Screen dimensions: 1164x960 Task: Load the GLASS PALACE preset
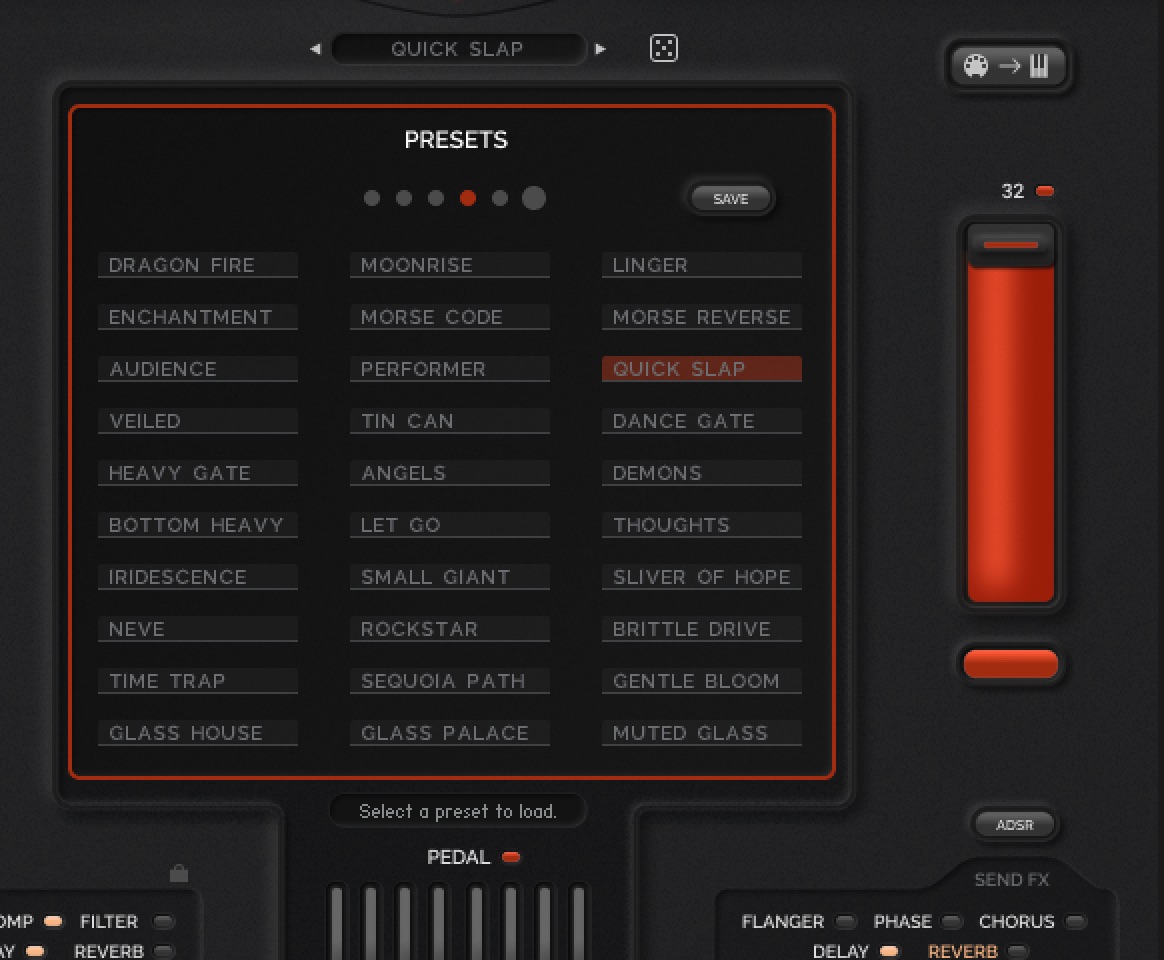[x=449, y=733]
